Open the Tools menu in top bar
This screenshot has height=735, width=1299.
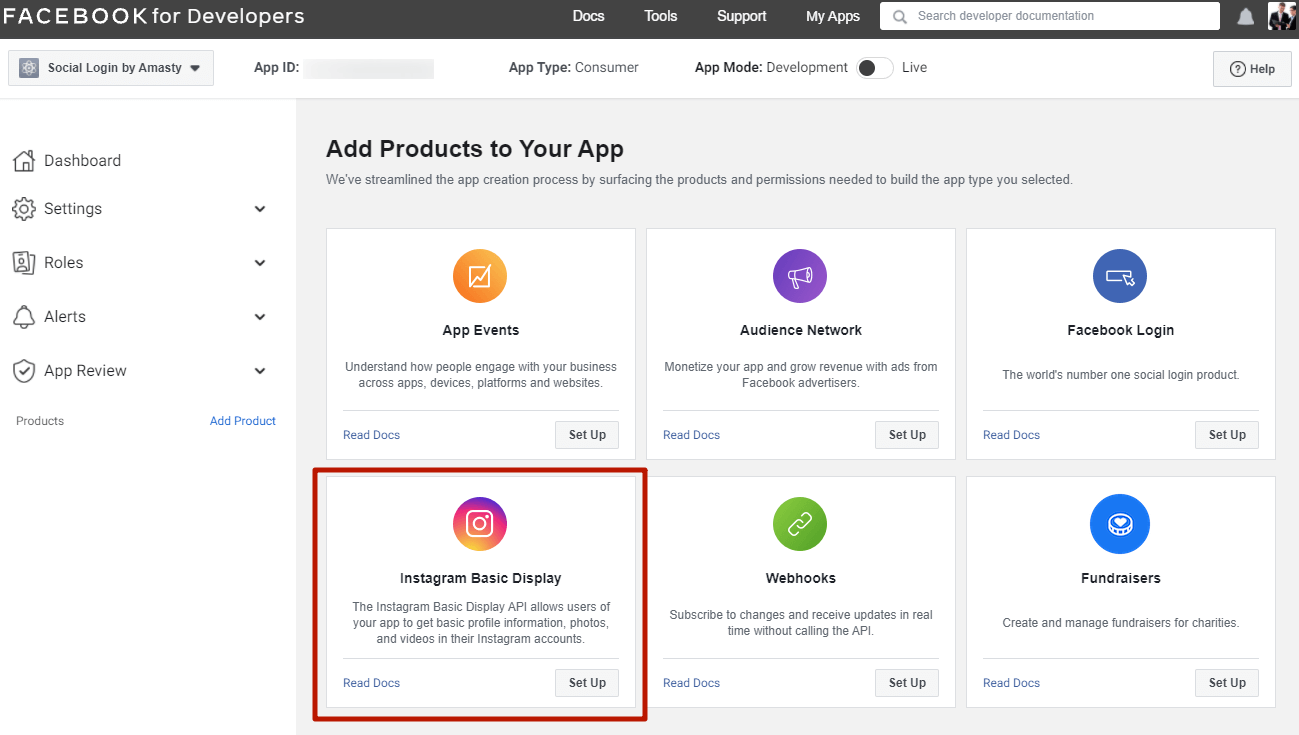[x=660, y=16]
